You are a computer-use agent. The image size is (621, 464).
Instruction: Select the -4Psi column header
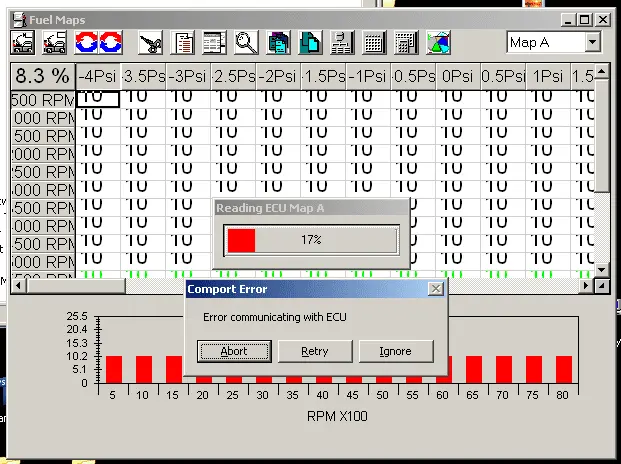click(x=98, y=76)
